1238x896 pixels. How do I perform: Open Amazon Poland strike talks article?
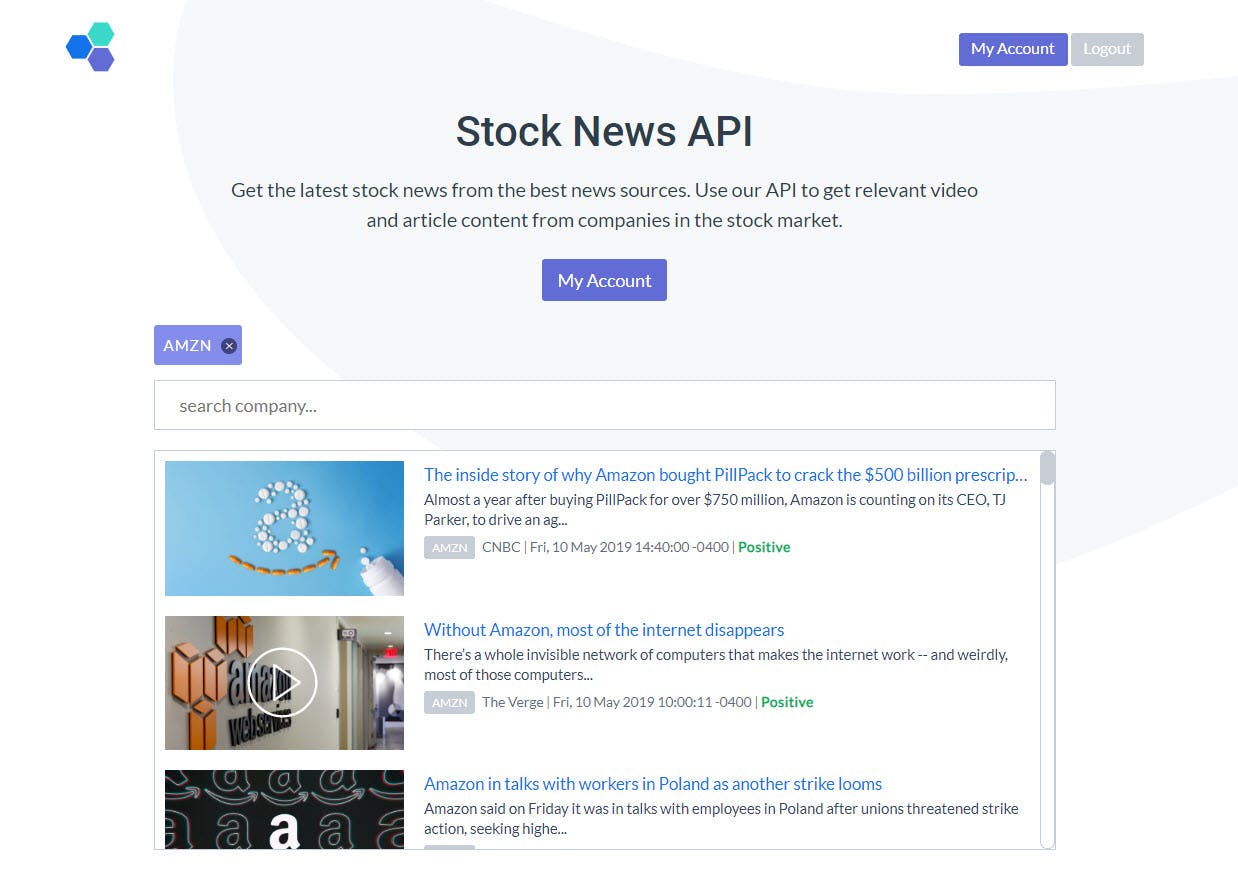pos(653,784)
